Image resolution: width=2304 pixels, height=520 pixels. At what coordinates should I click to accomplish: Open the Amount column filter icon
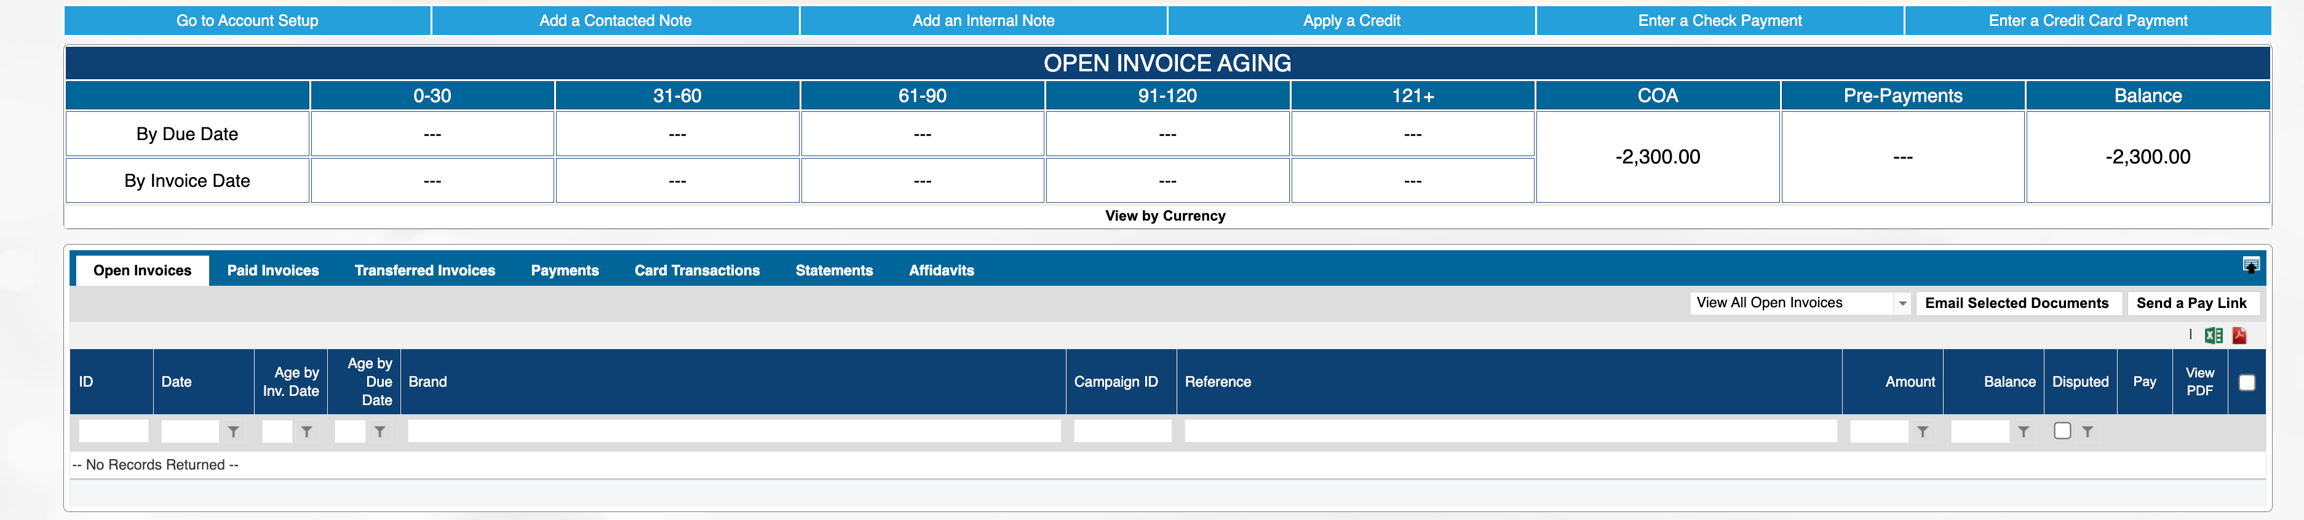(1922, 432)
